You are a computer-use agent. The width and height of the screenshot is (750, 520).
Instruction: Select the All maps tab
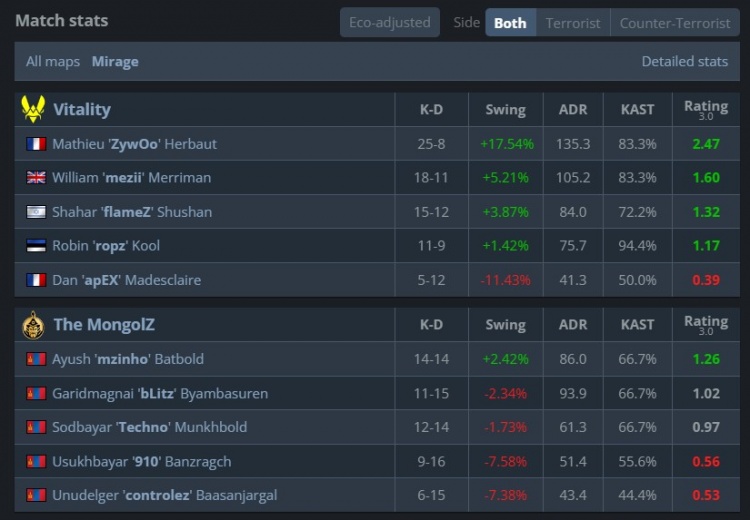click(x=53, y=61)
